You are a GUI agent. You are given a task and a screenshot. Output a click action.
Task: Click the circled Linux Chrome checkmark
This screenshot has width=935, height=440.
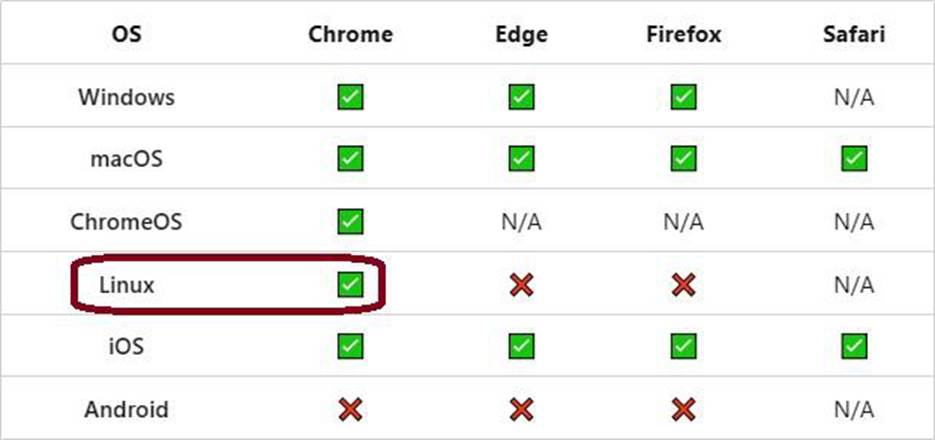(x=350, y=284)
